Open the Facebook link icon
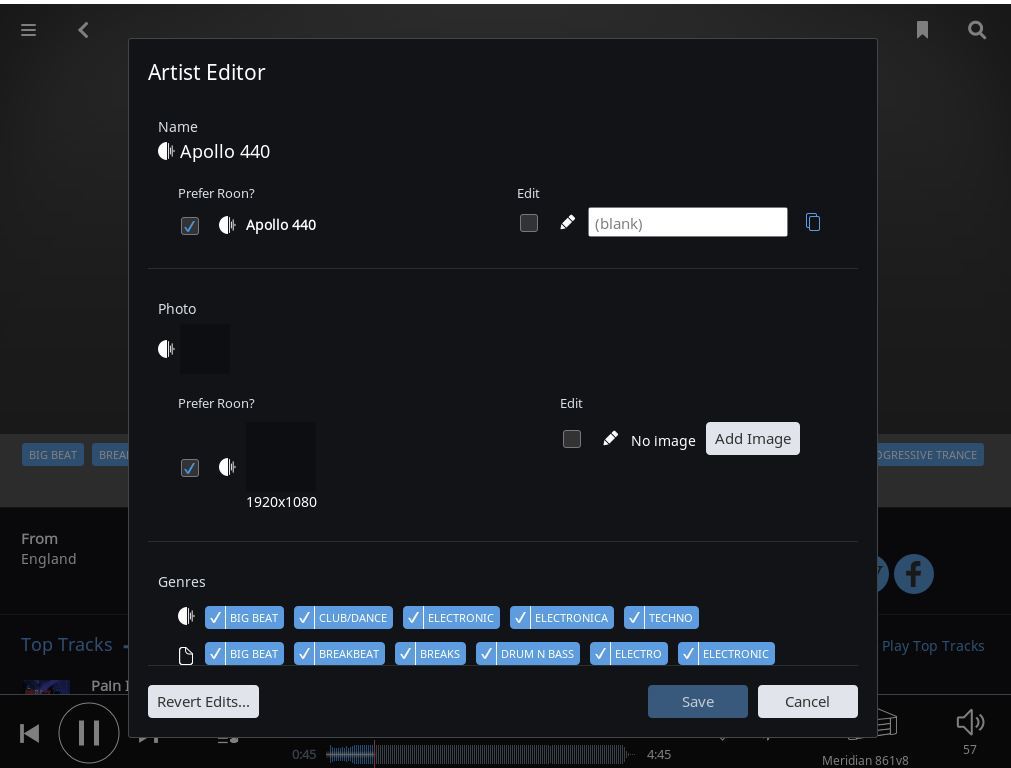1011x768 pixels. (x=914, y=573)
